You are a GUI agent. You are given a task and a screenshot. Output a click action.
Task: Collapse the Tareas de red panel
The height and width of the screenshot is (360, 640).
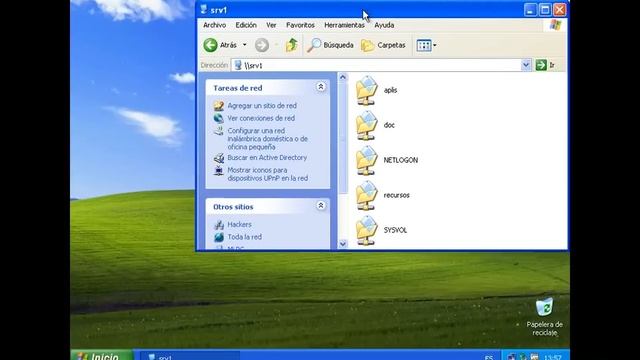coord(321,87)
